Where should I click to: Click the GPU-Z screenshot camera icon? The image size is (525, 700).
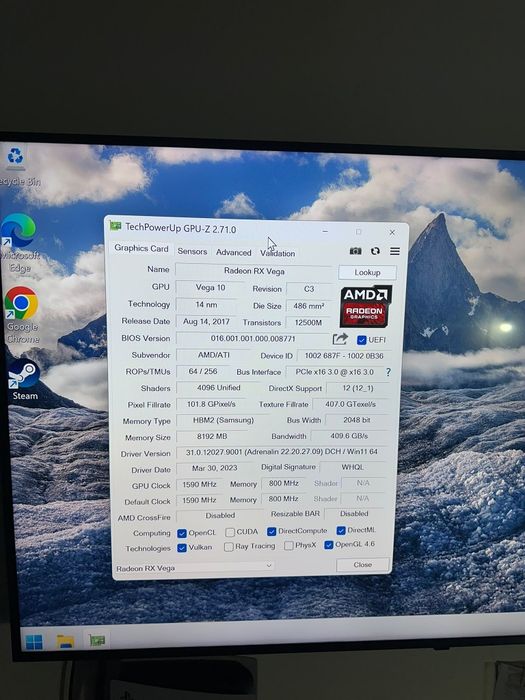tap(355, 251)
